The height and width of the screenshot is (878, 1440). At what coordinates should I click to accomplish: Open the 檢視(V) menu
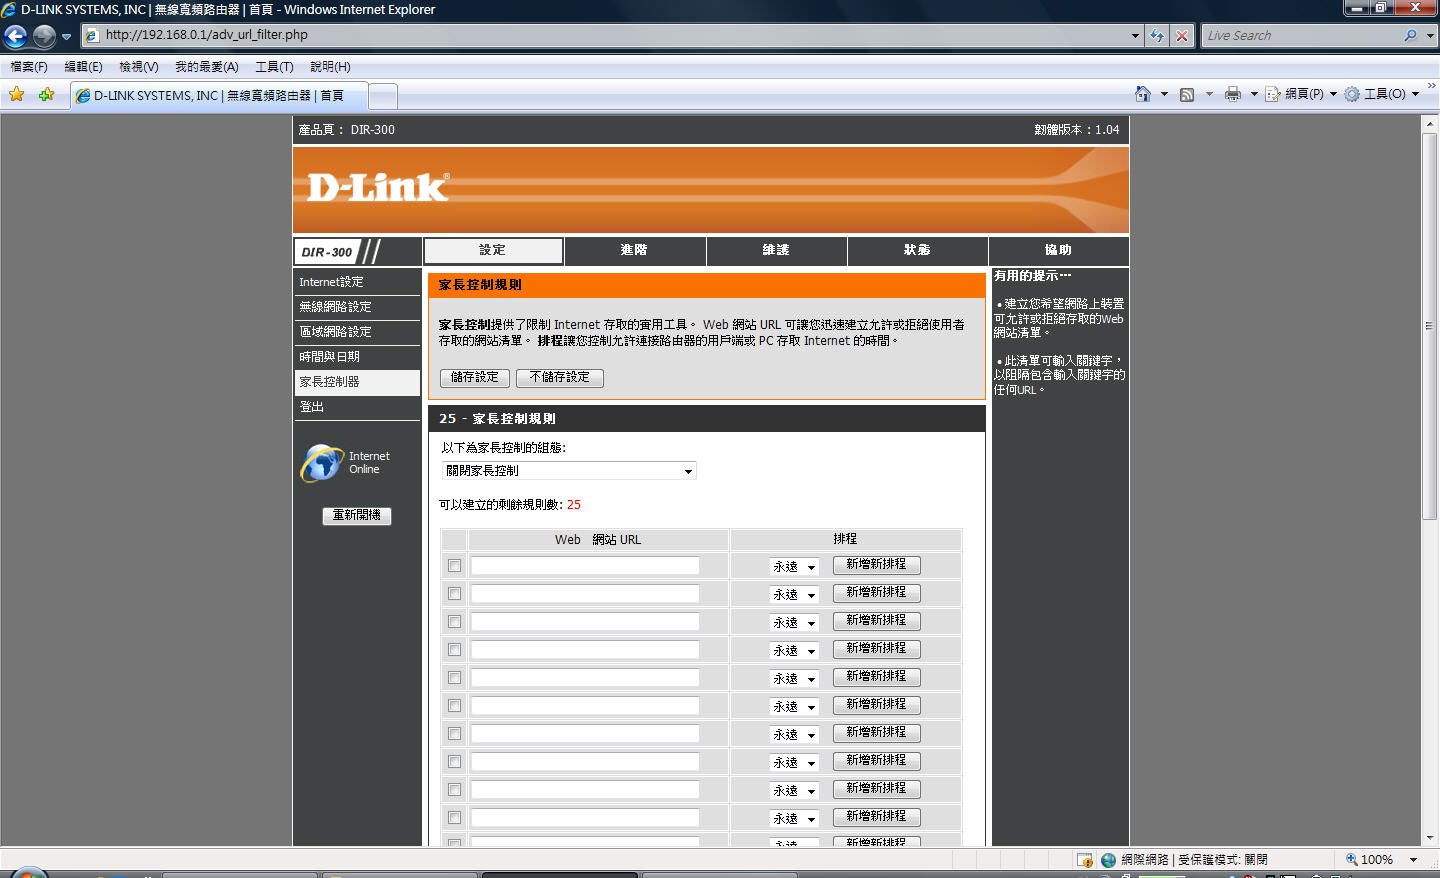pos(138,67)
